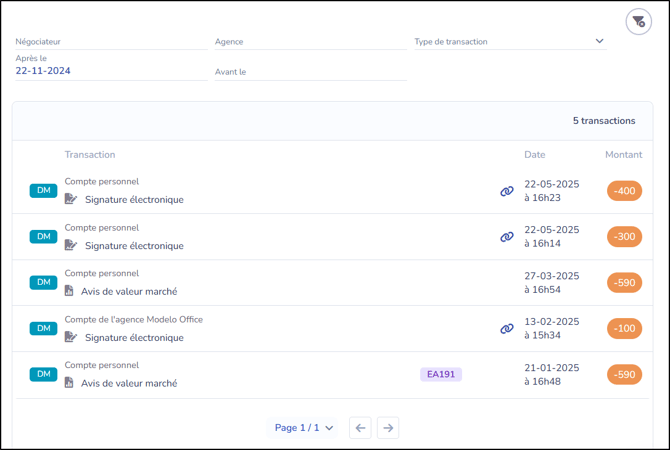Select the EA191 tag
This screenshot has width=670, height=450.
(x=441, y=374)
